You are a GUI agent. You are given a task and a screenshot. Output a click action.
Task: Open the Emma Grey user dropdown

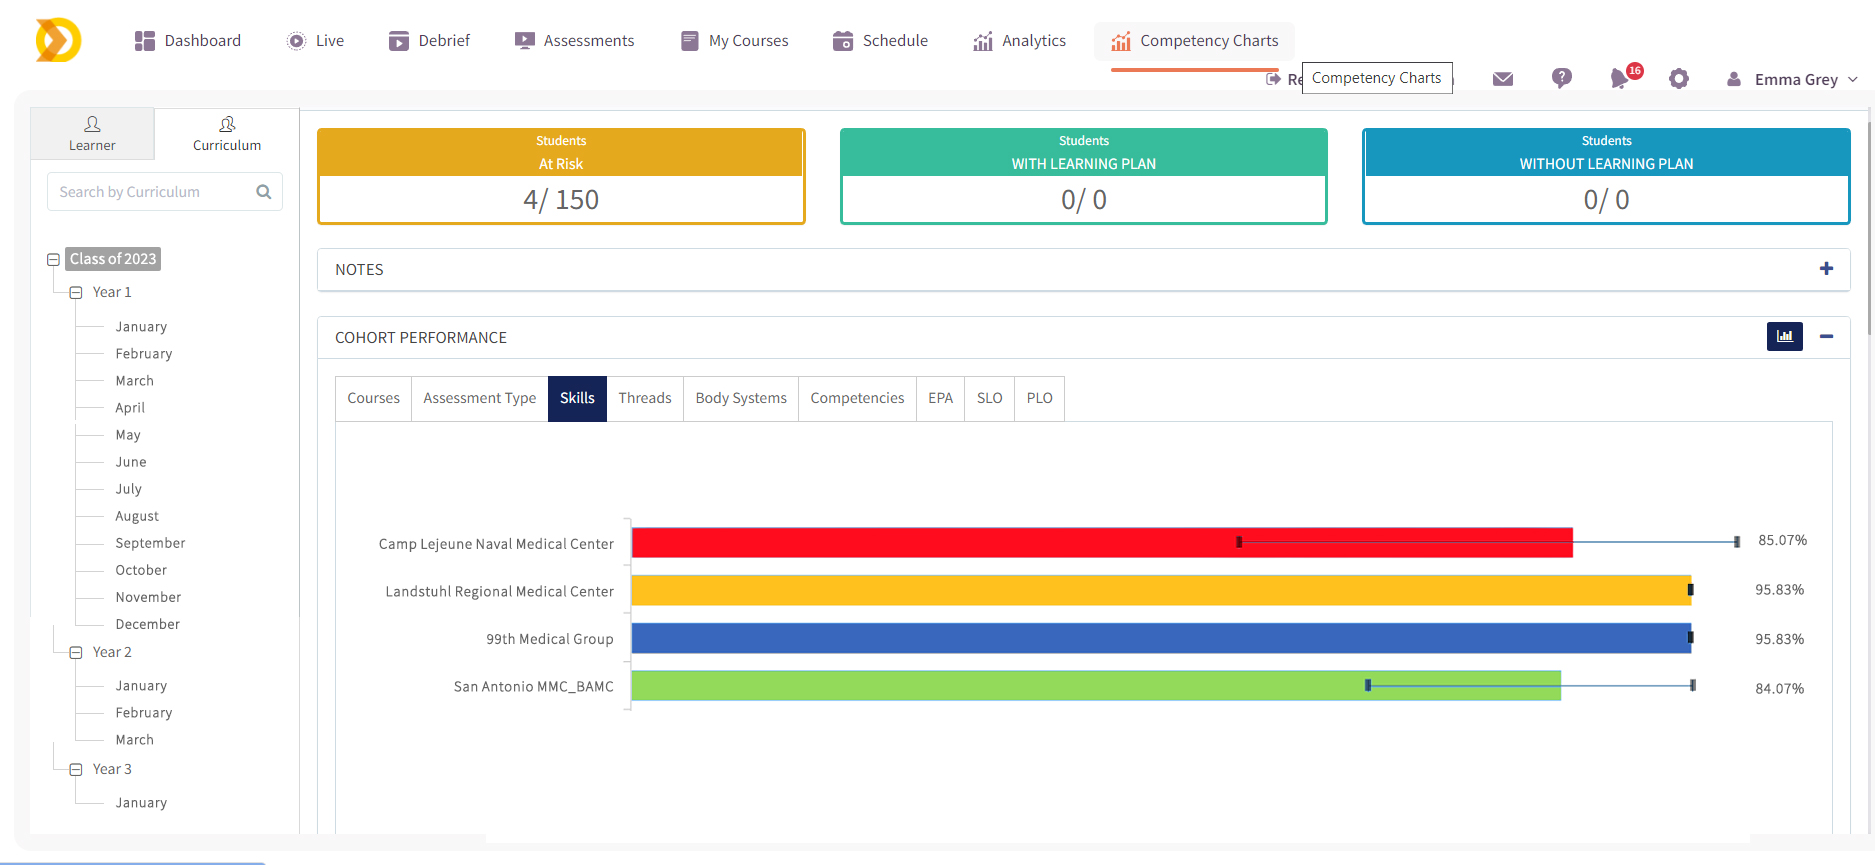click(1795, 80)
